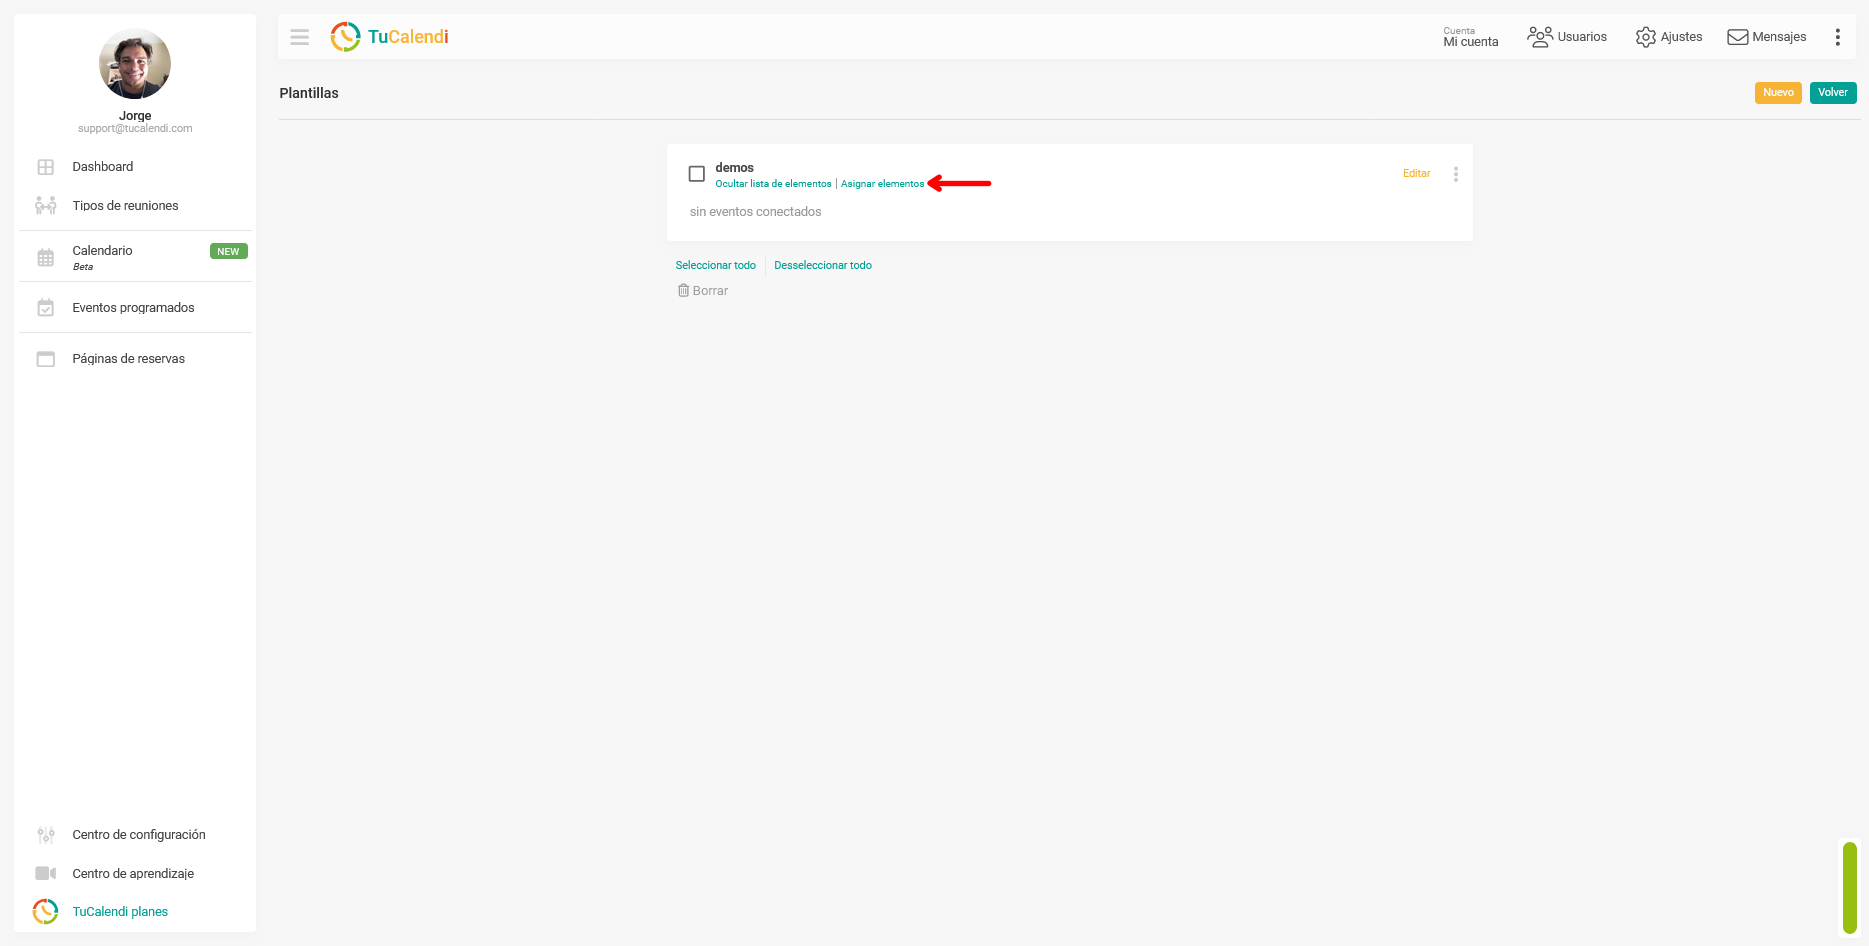Click Calendario calendar icon
Viewport: 1869px width, 946px height.
[46, 257]
